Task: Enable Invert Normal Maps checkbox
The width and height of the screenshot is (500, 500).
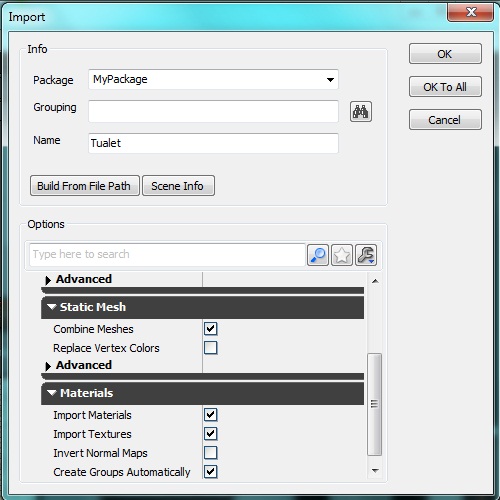Action: tap(211, 453)
